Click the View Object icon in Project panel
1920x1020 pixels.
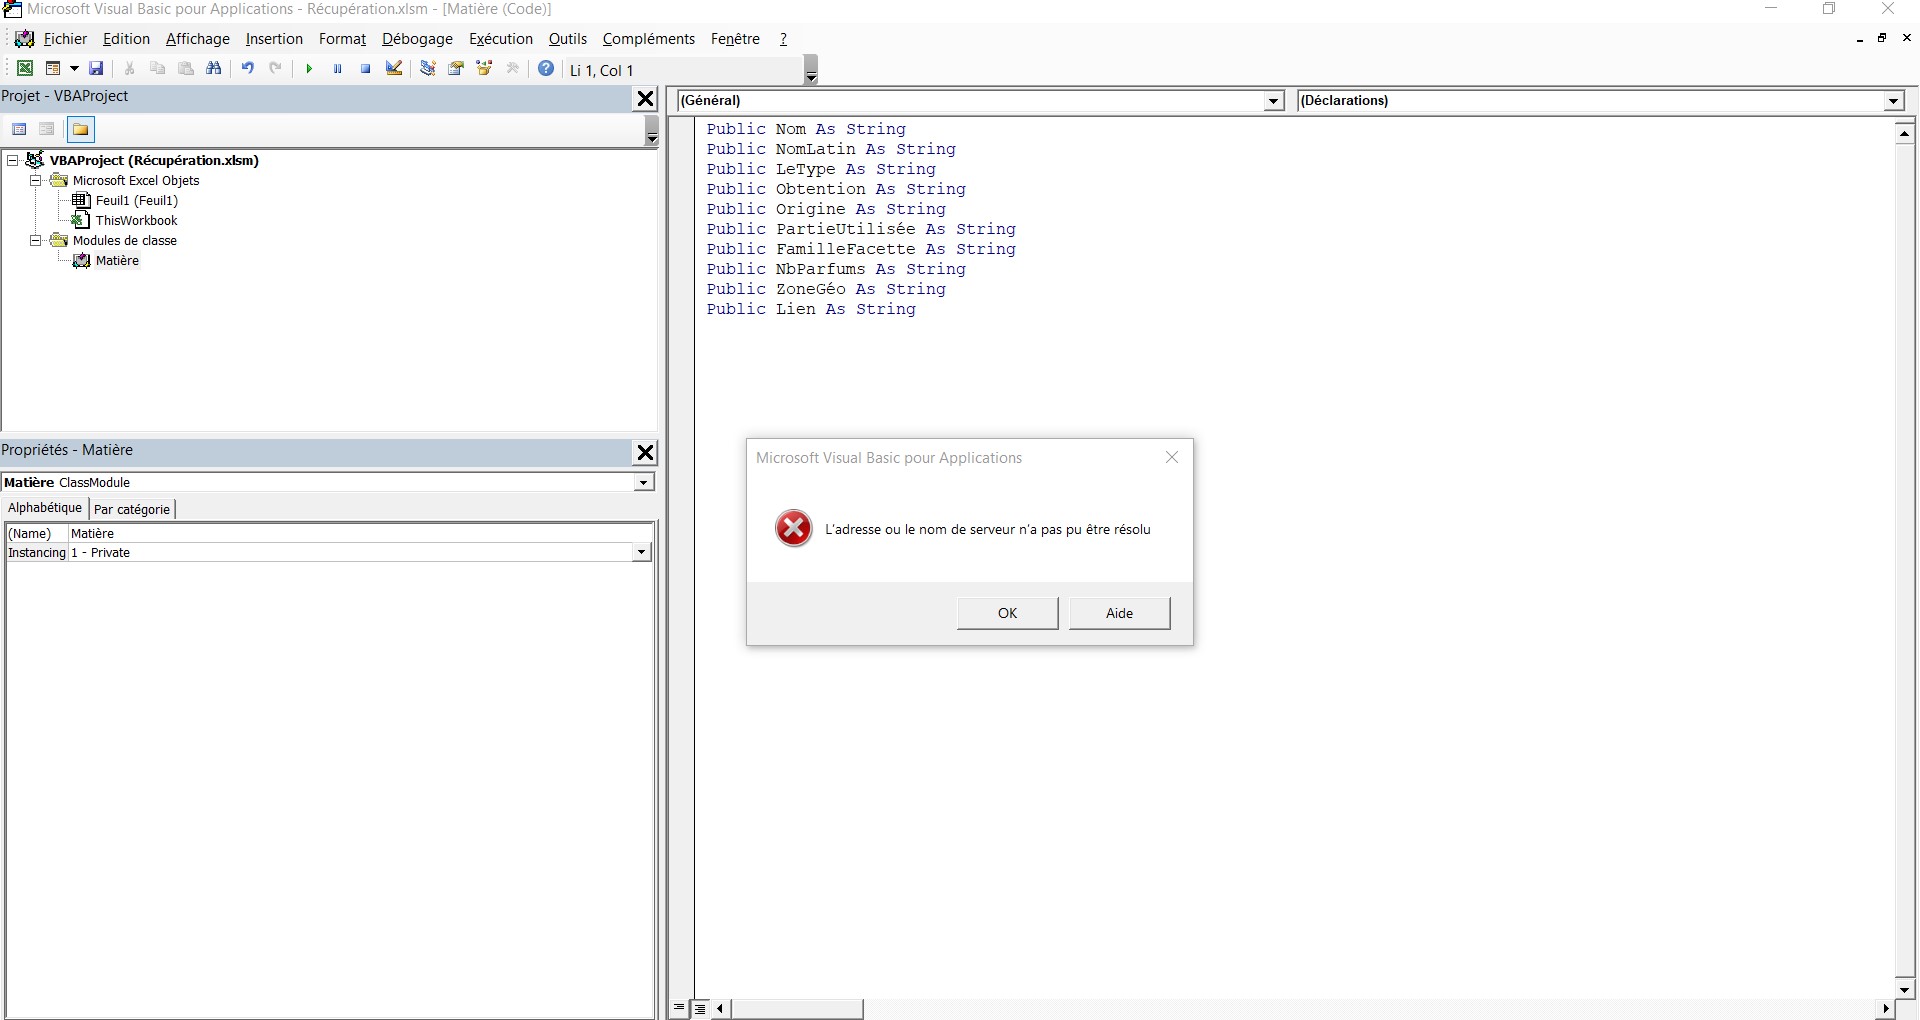click(x=47, y=129)
